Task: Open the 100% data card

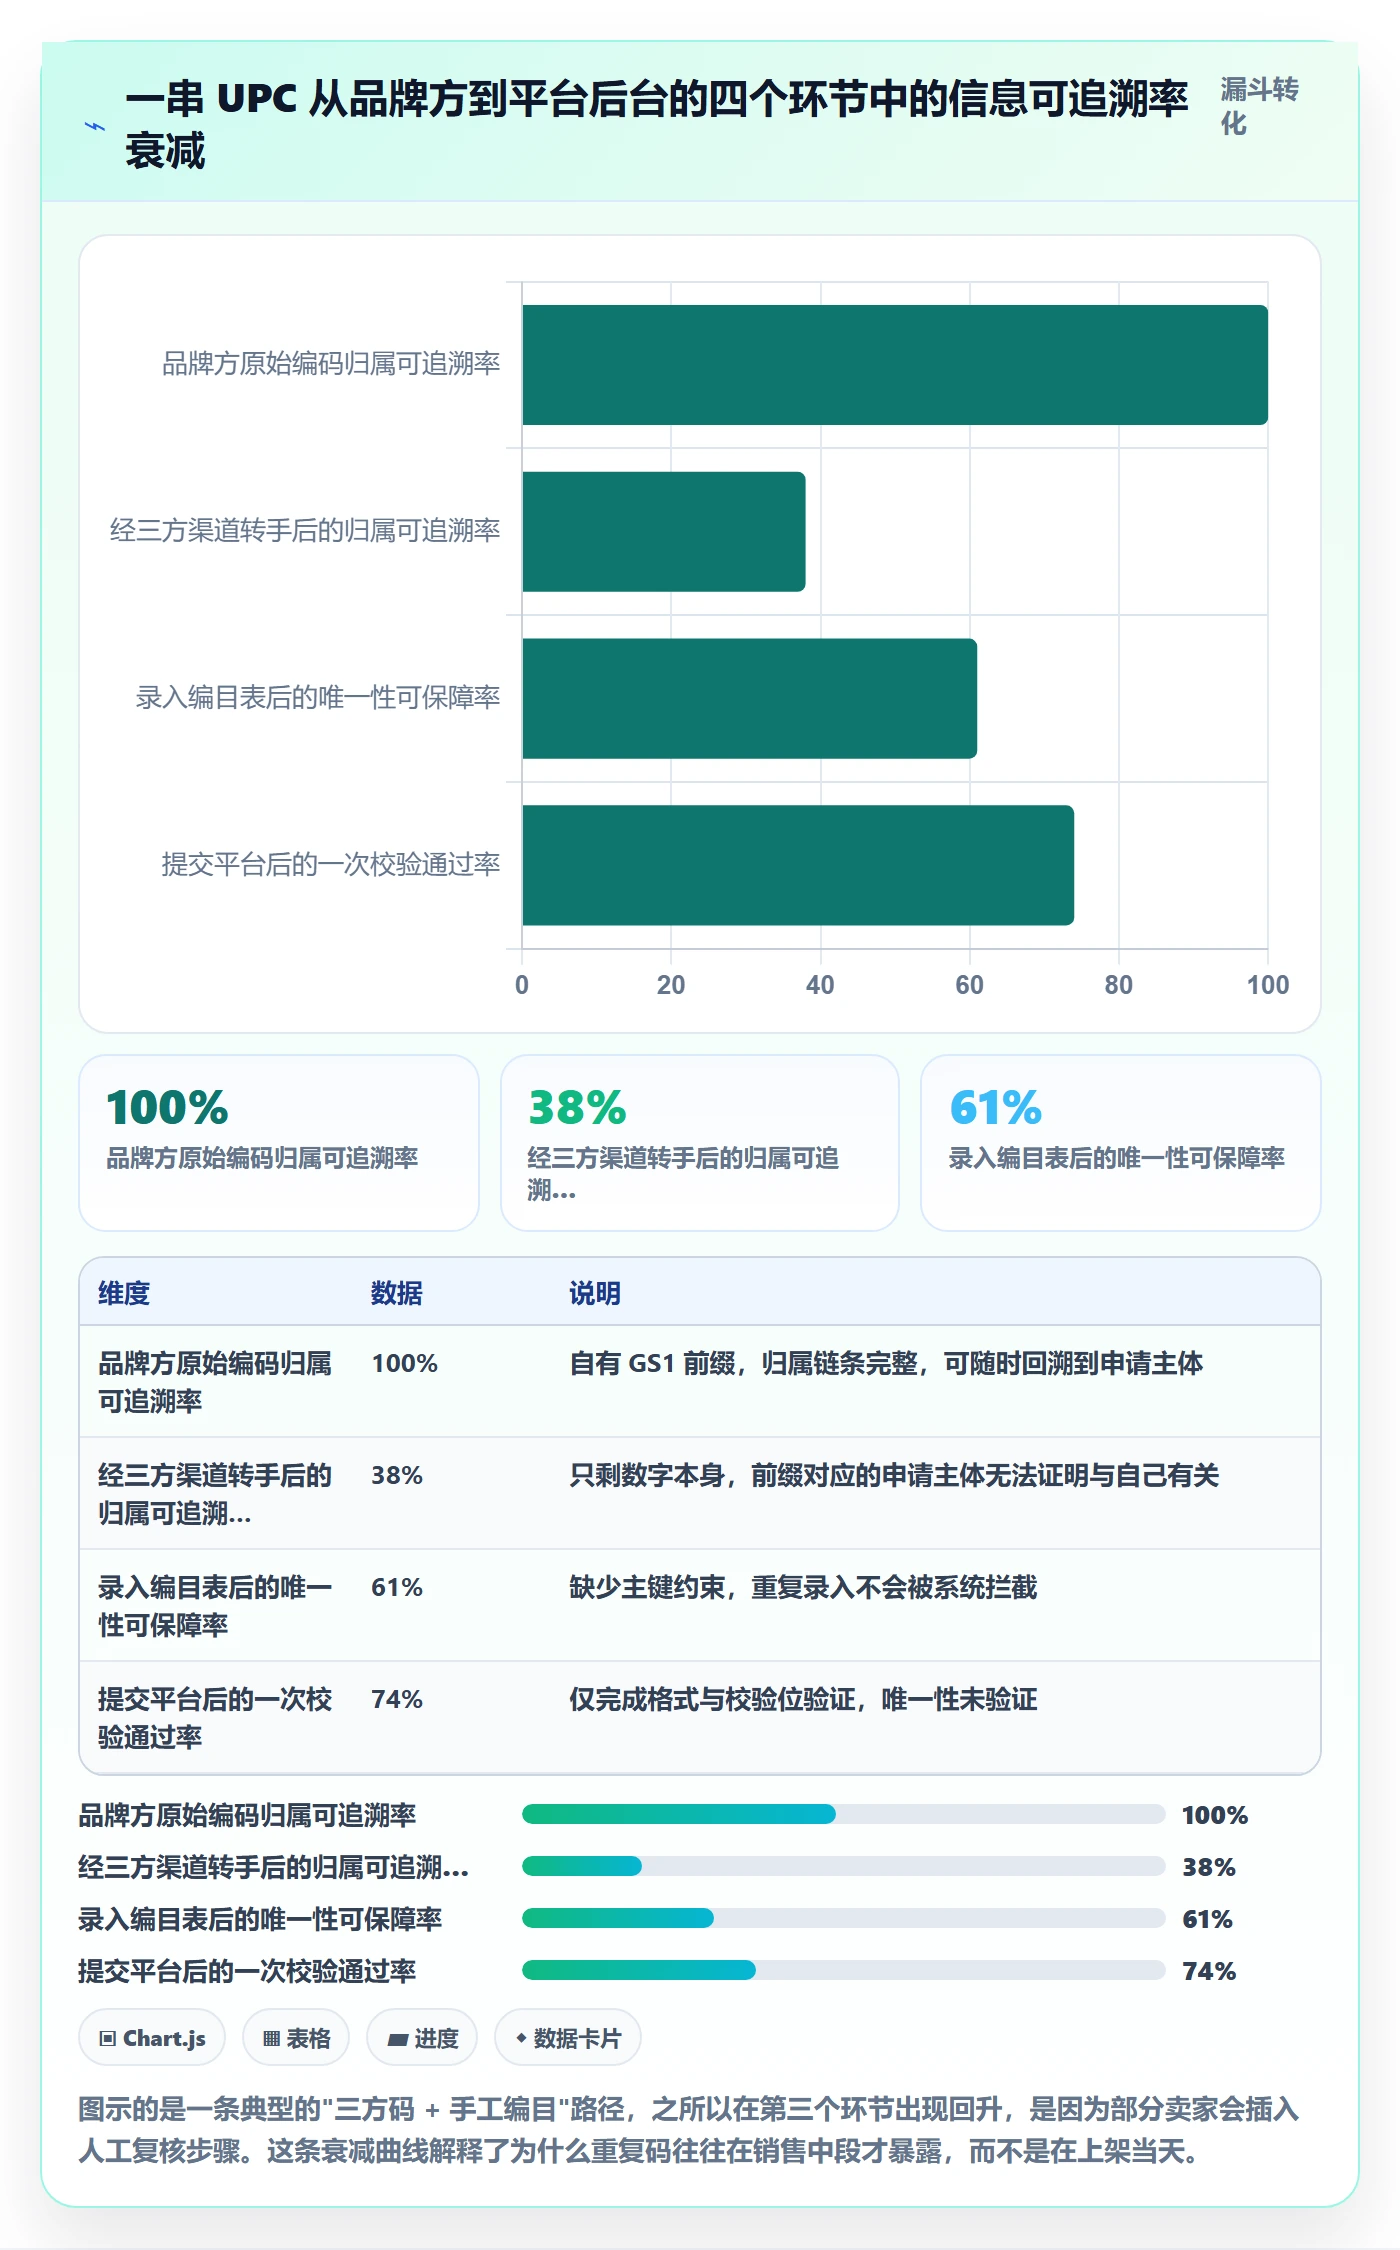Action: pyautogui.click(x=279, y=1143)
